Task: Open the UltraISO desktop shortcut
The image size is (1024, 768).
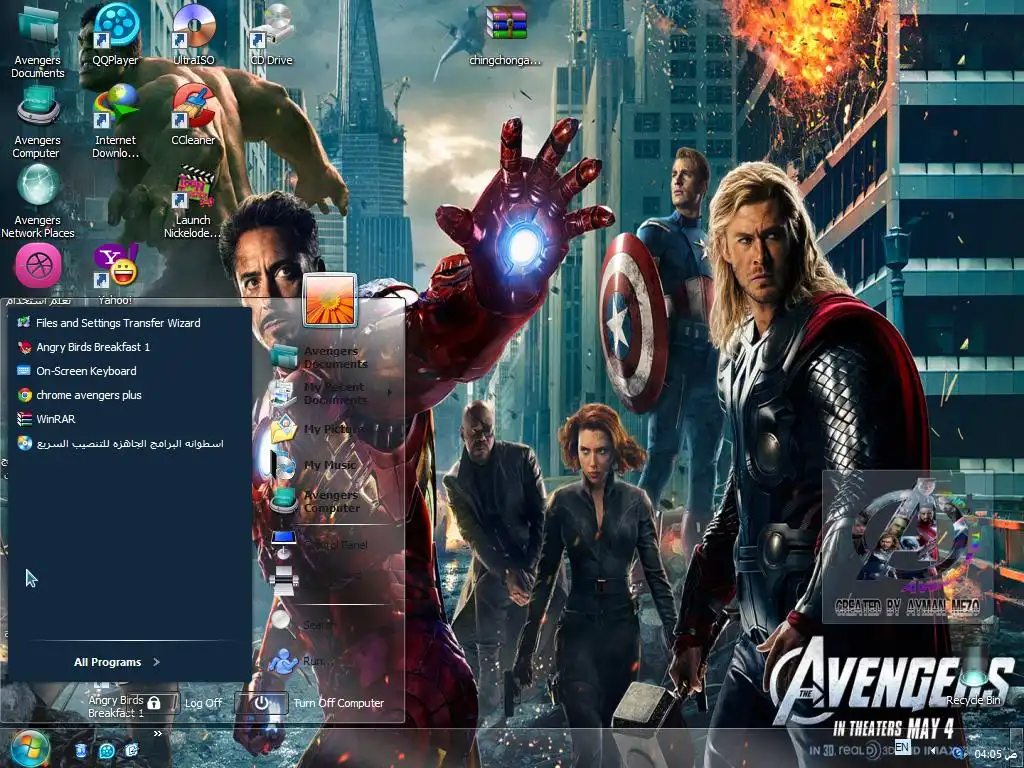Action: pos(193,35)
